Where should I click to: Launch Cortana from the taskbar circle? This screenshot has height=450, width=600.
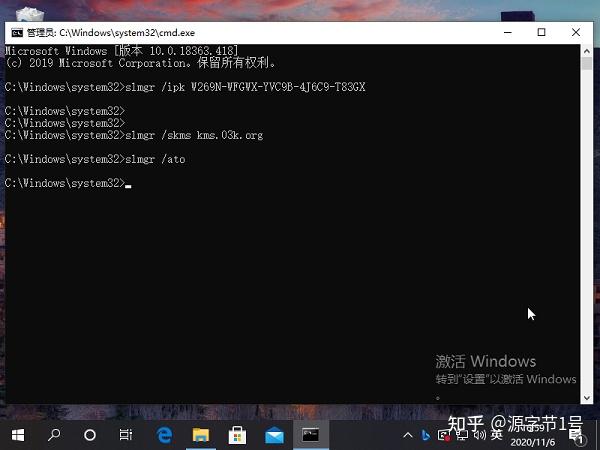tap(90, 435)
